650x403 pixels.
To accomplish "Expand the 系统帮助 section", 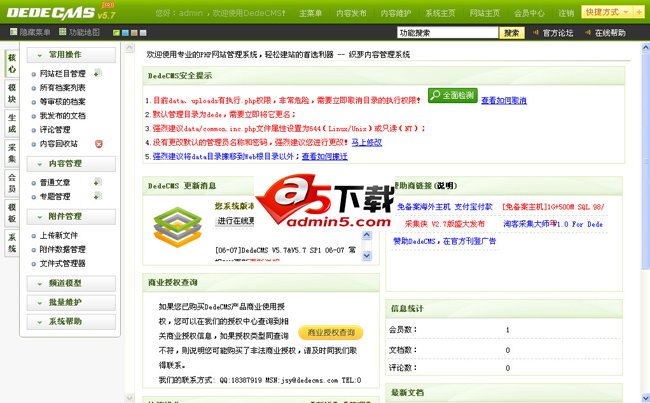I will (71, 321).
